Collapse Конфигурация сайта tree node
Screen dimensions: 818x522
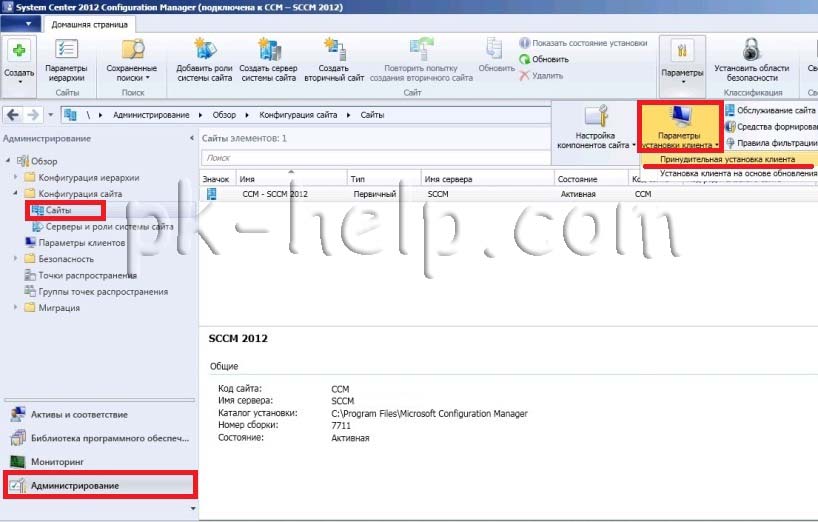pyautogui.click(x=15, y=193)
